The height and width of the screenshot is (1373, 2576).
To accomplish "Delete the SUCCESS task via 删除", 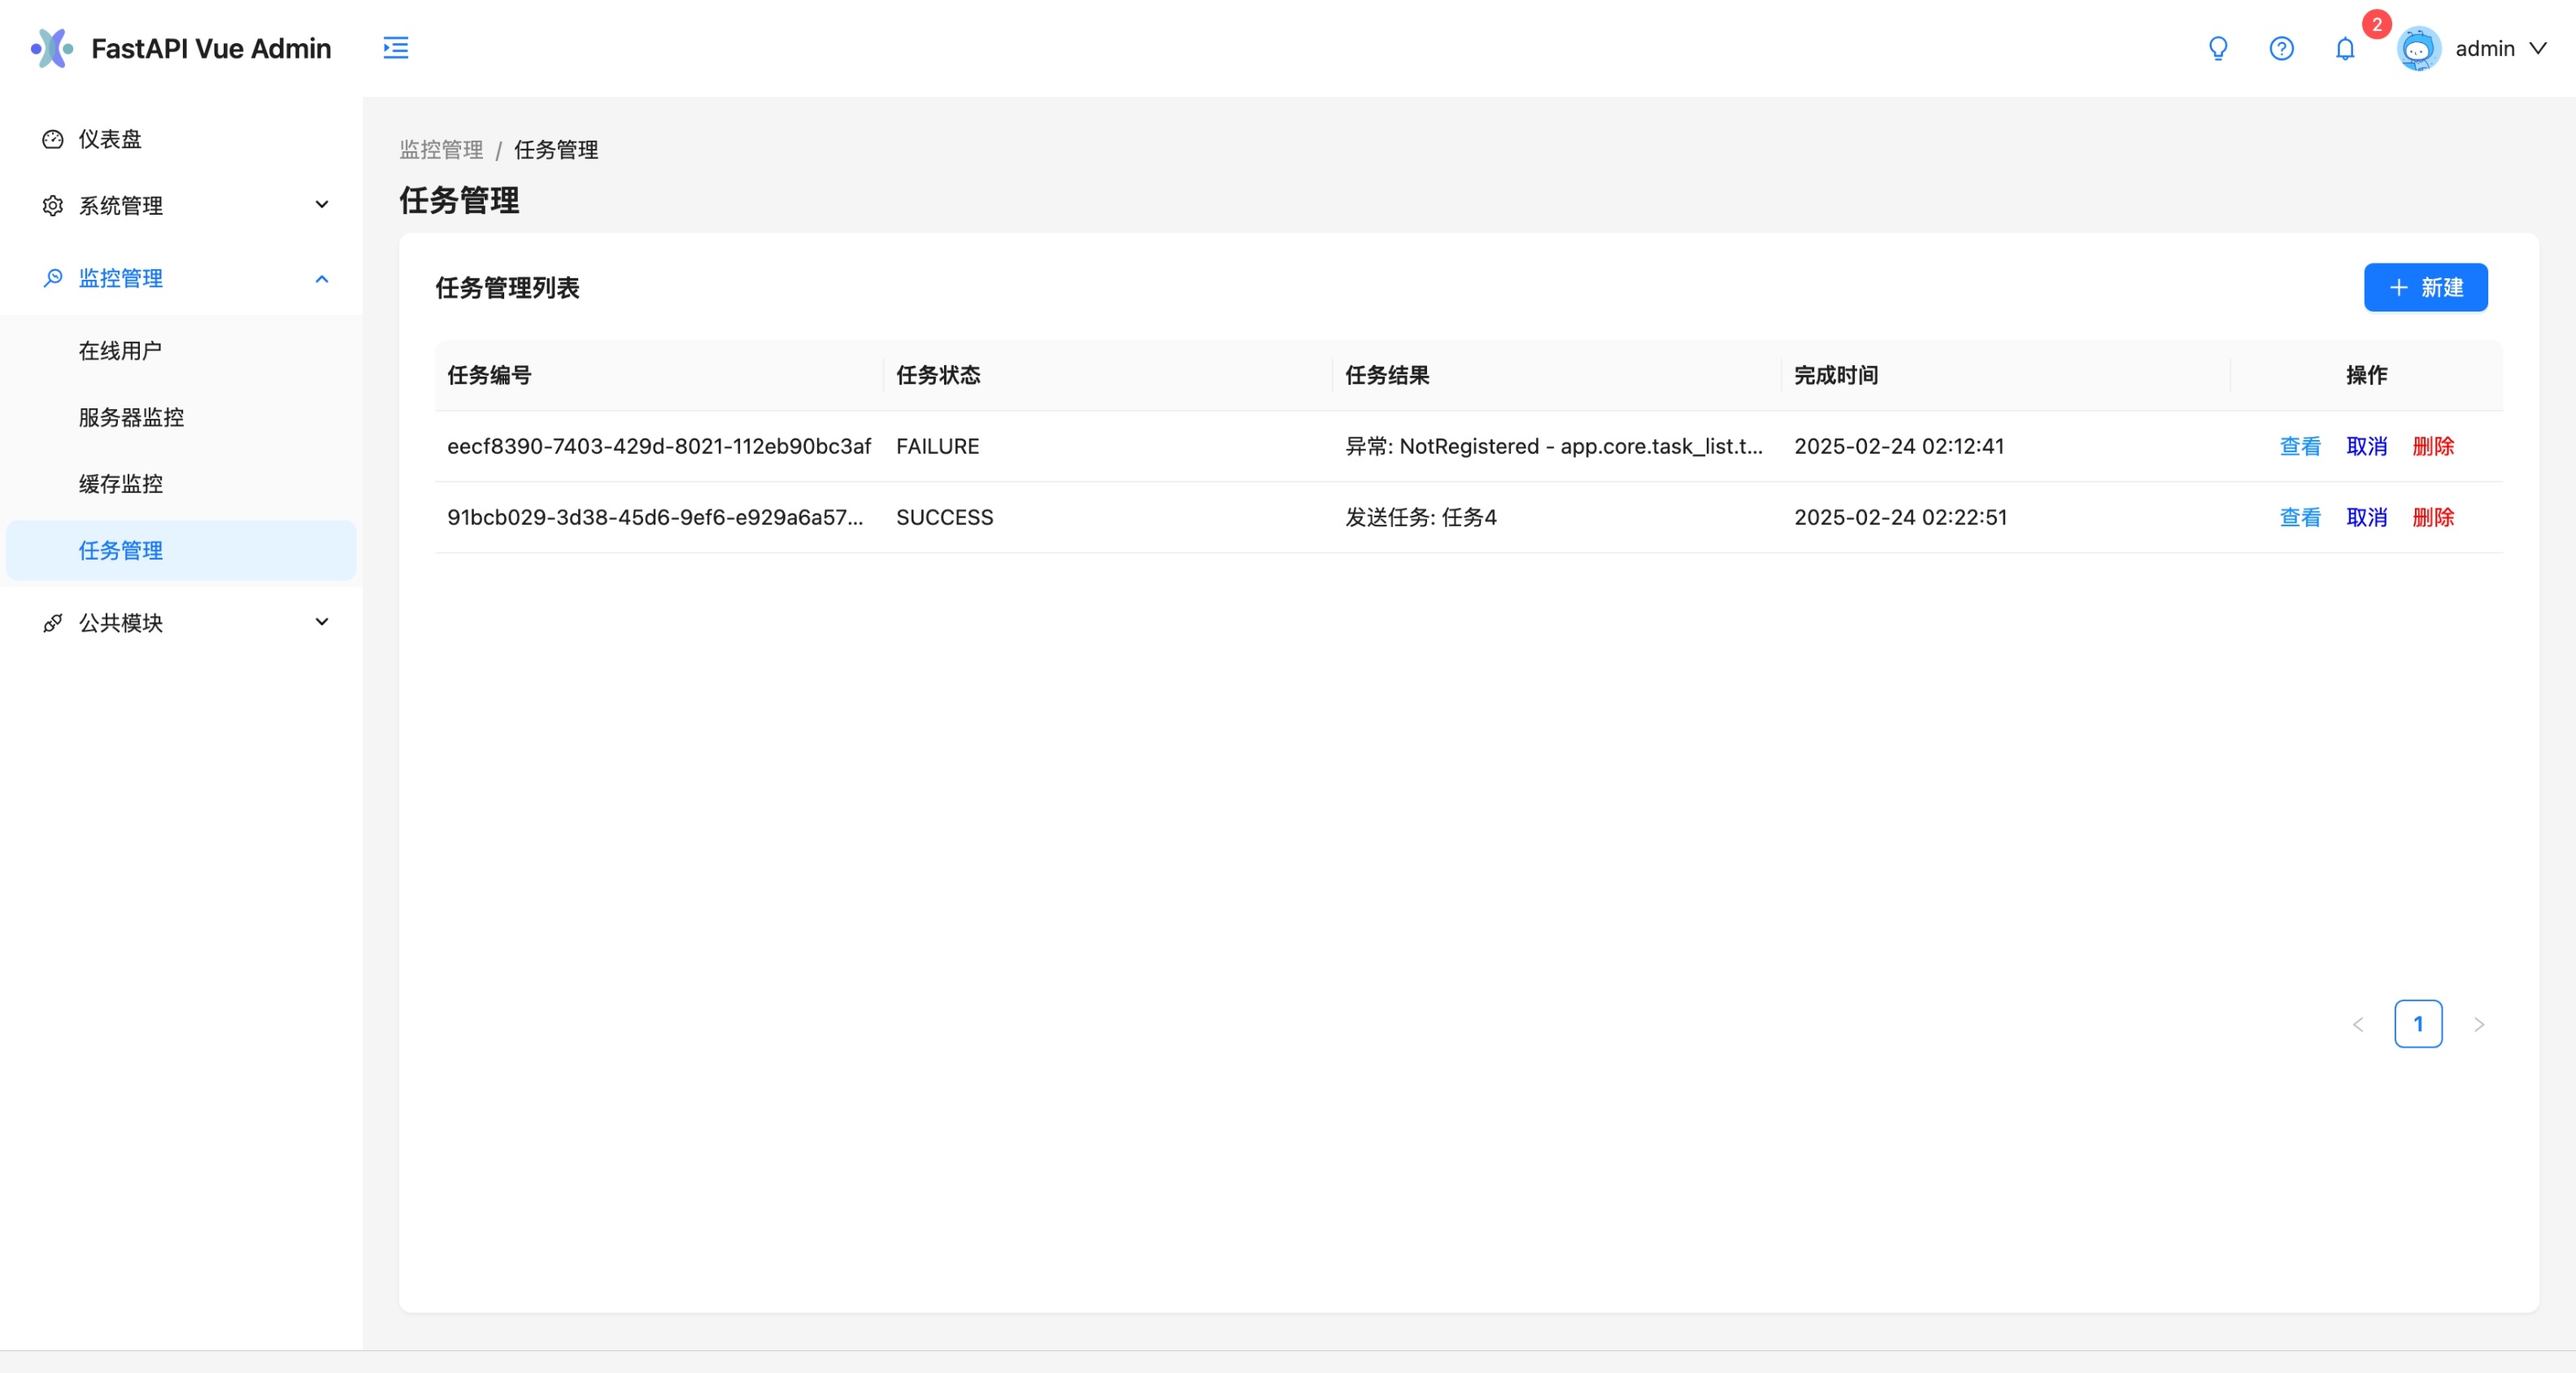I will (2433, 517).
